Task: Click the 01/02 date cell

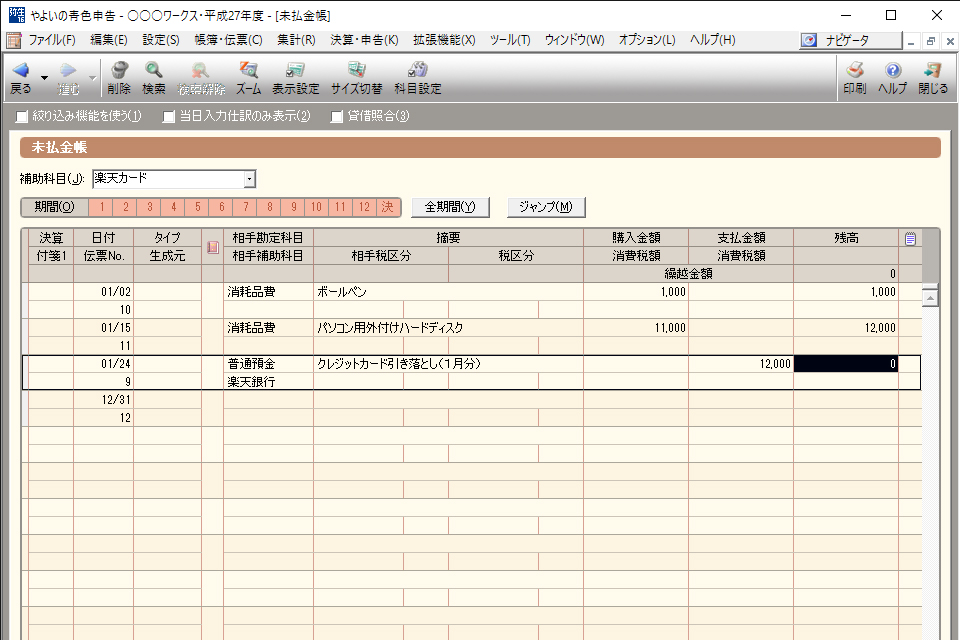Action: coord(103,292)
